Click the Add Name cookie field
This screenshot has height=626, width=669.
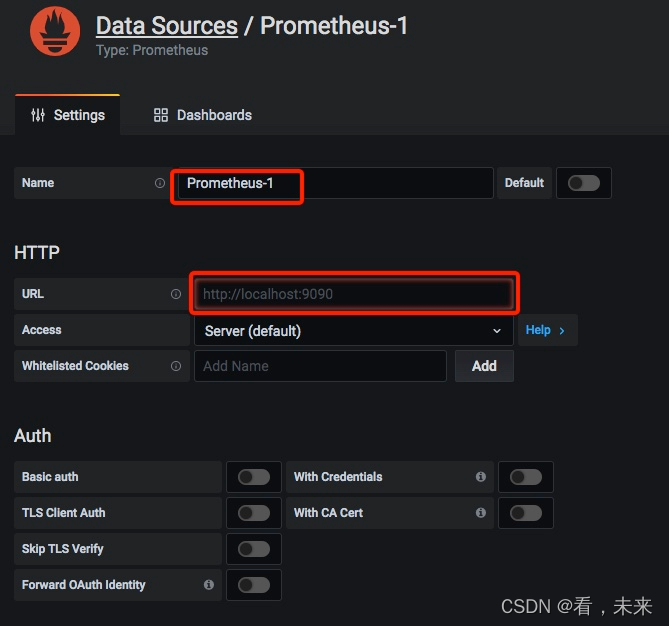(x=320, y=366)
